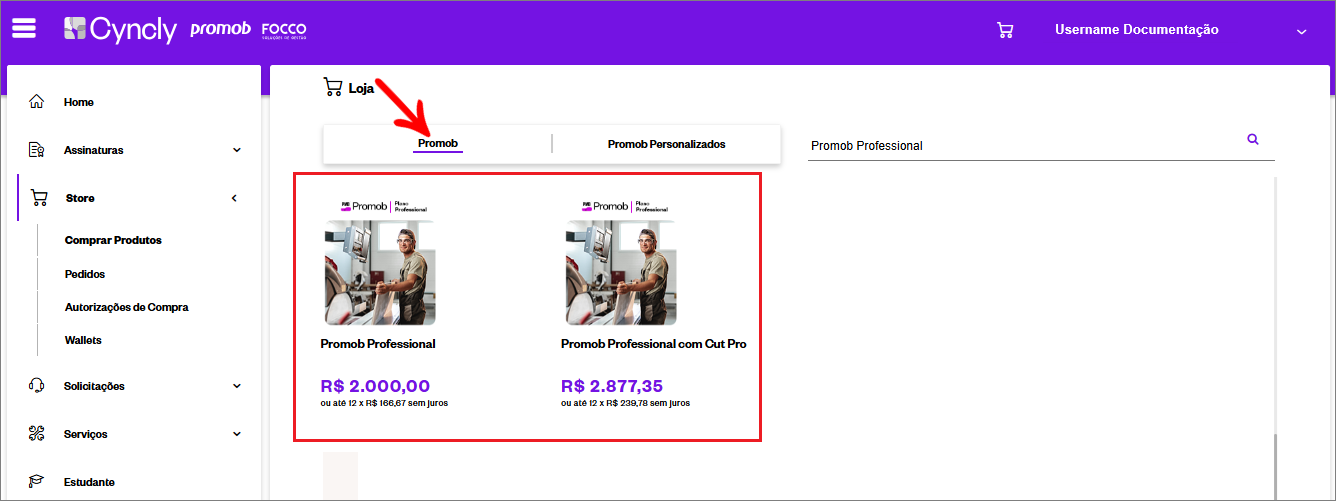Click the Home house icon

point(37,102)
